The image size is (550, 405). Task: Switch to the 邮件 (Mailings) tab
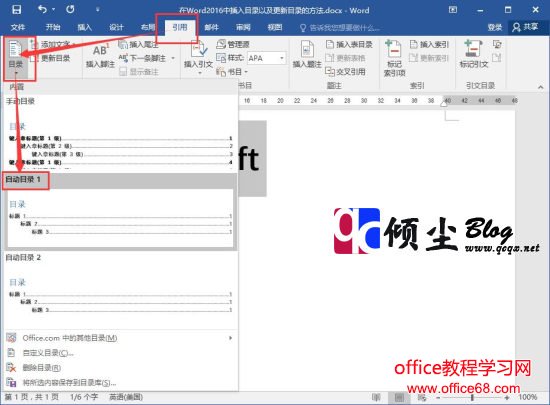(x=212, y=27)
